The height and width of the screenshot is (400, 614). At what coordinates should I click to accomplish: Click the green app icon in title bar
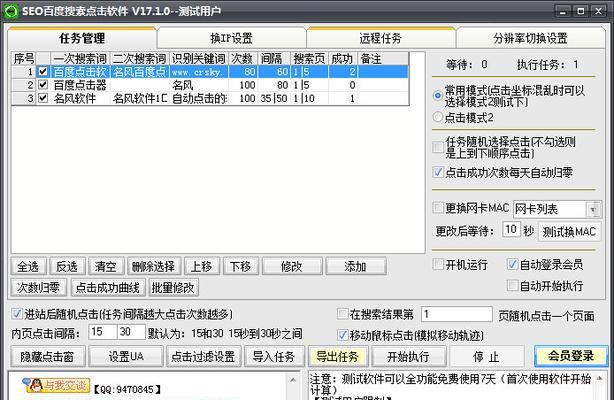11,11
